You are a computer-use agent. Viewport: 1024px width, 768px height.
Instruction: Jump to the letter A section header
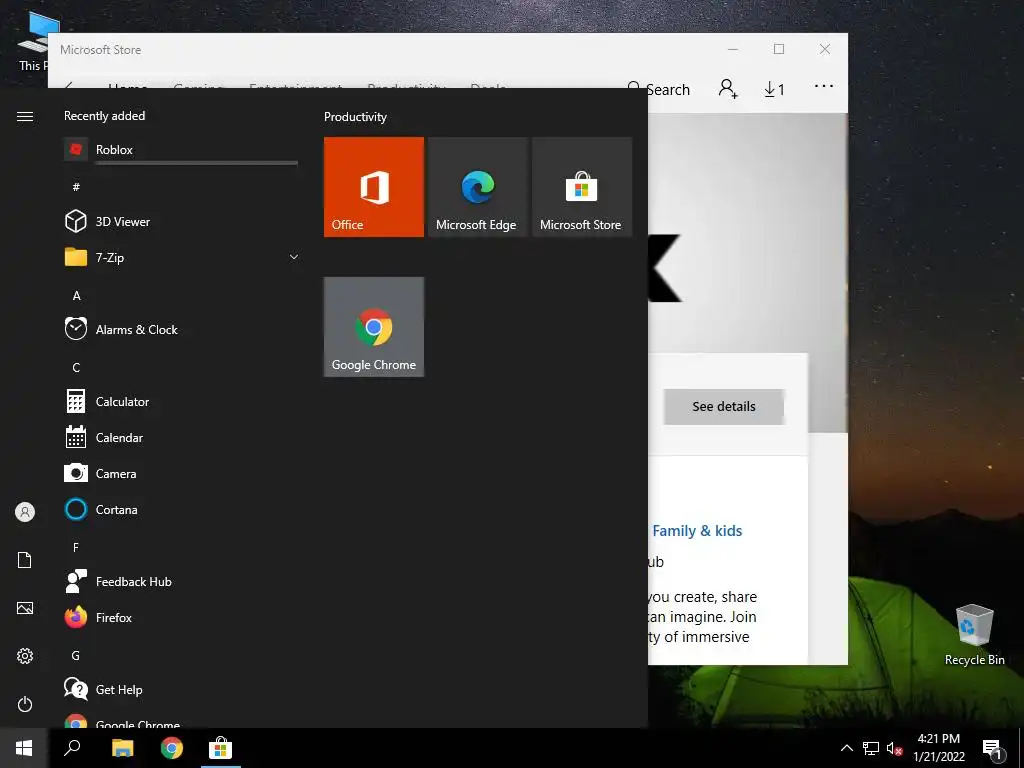pyautogui.click(x=76, y=296)
